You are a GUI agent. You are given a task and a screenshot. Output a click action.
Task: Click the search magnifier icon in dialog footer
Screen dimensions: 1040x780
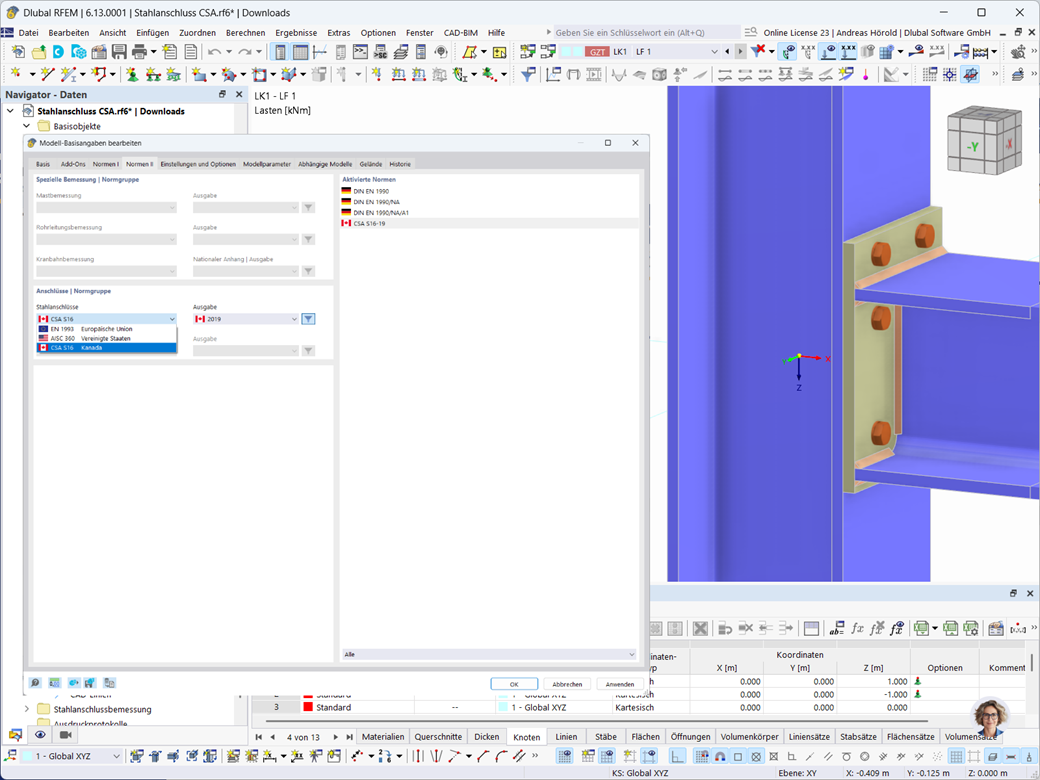click(35, 682)
